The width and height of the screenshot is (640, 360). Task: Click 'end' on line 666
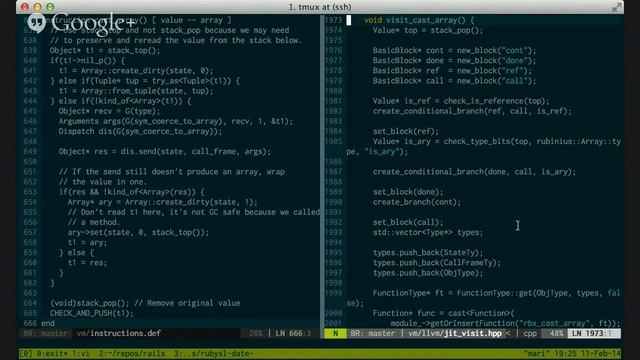48,323
